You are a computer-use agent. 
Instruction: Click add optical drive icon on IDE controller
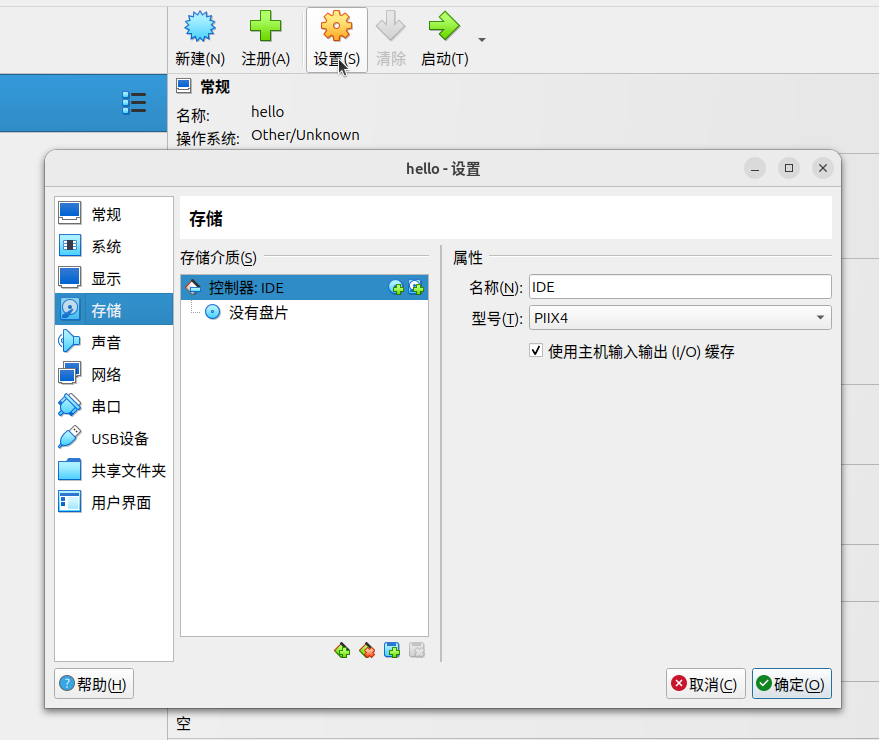397,288
